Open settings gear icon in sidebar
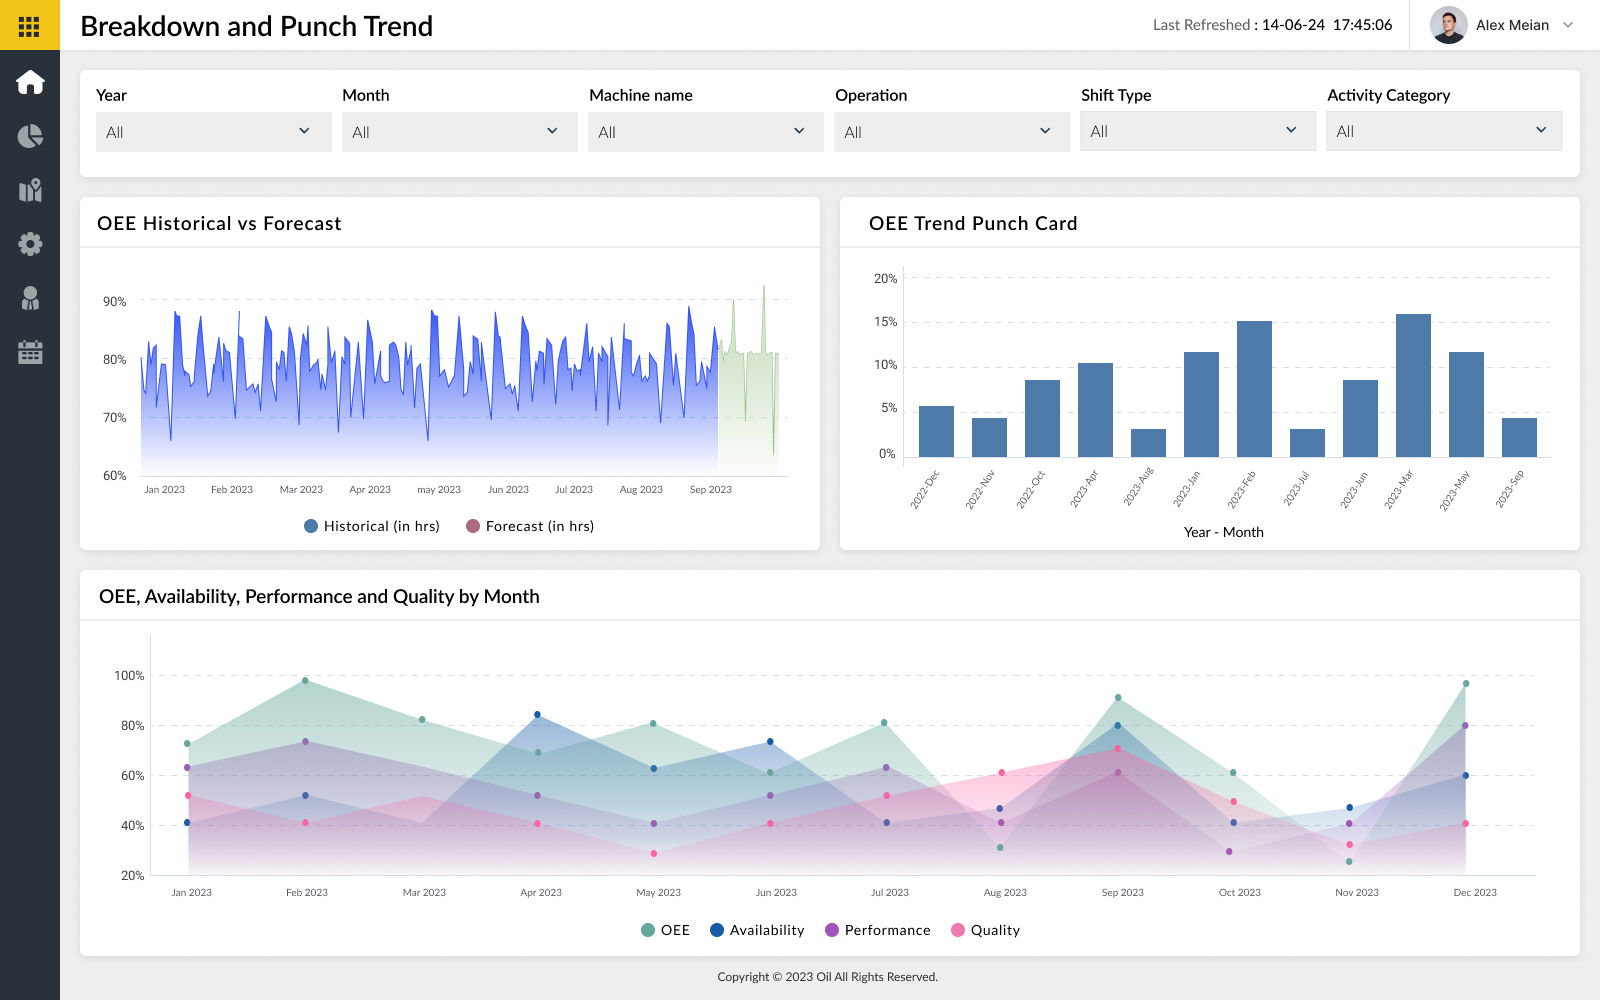 coord(30,244)
